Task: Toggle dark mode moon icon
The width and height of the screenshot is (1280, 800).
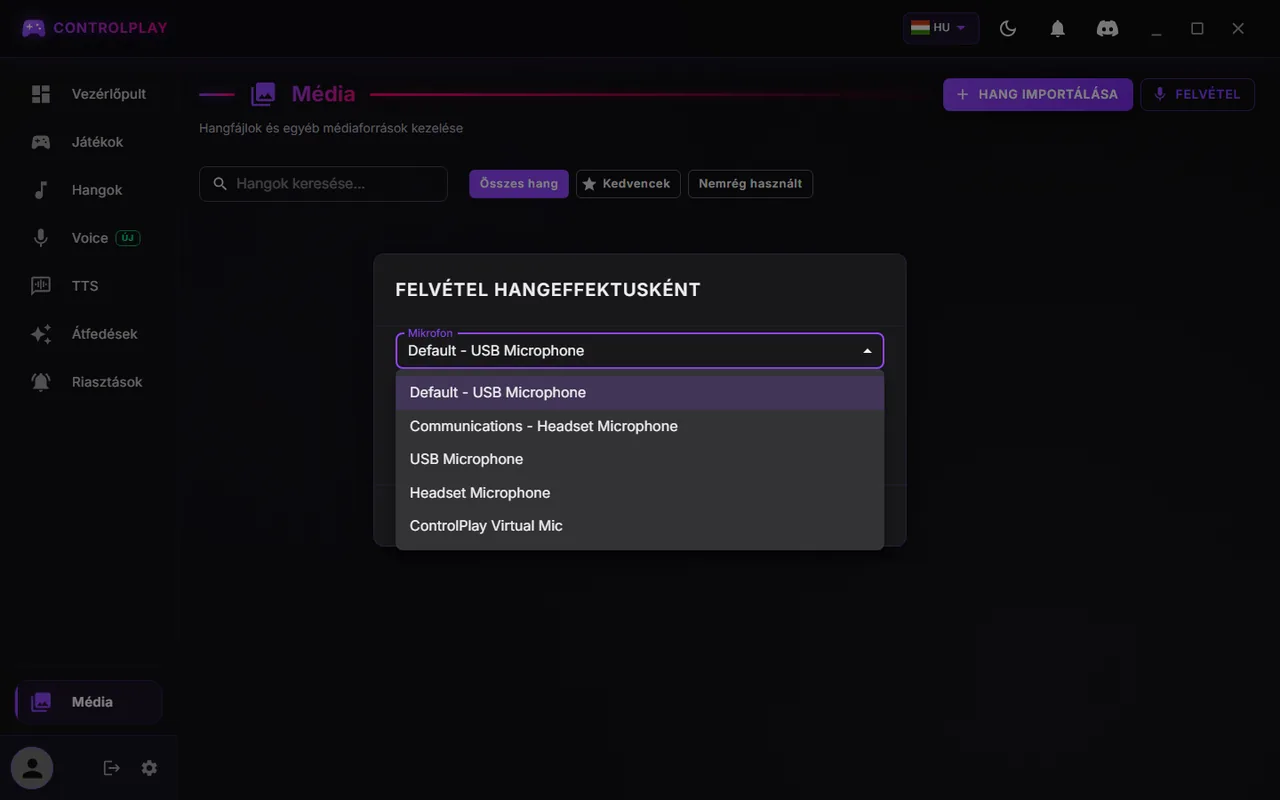Action: (x=1008, y=29)
